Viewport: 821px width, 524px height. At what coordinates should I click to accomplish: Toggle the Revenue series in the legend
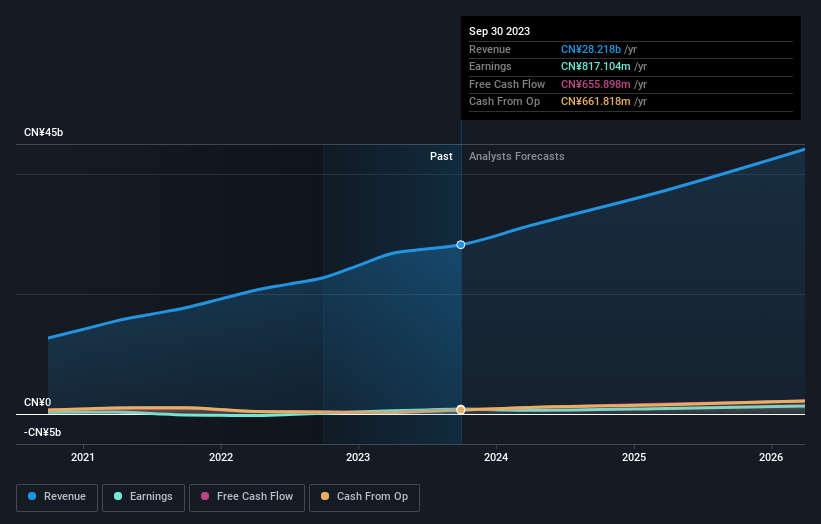click(57, 497)
